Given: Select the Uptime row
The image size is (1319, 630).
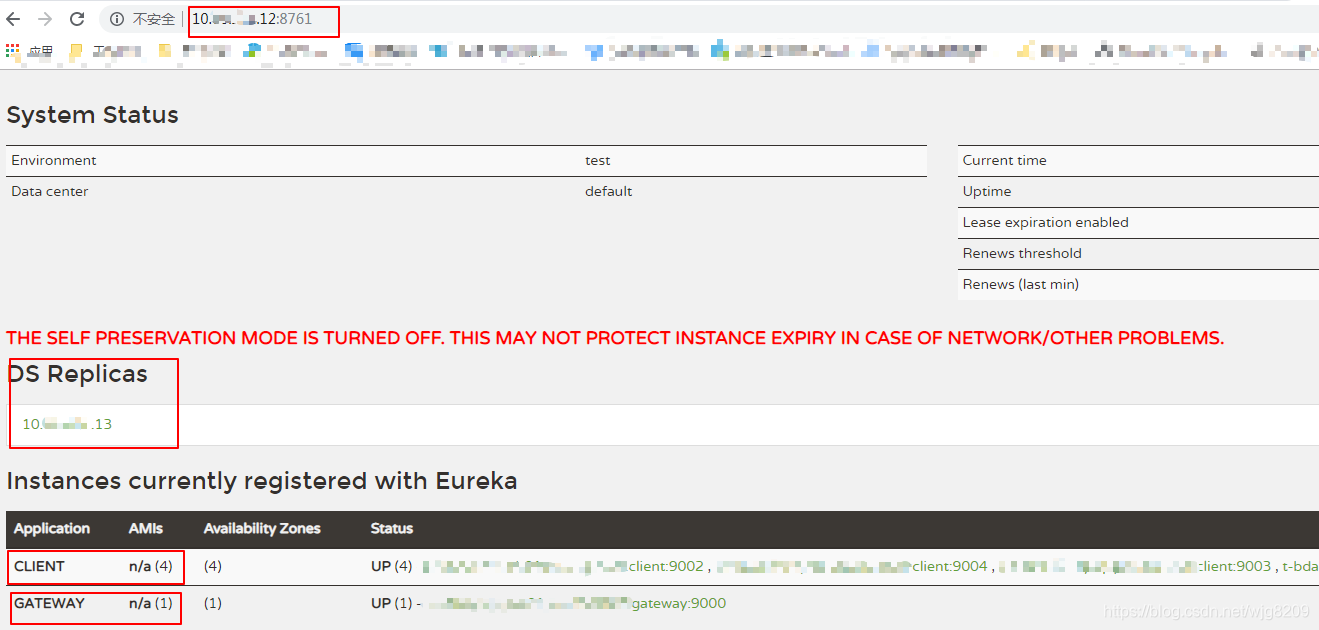Looking at the screenshot, I should [1138, 191].
